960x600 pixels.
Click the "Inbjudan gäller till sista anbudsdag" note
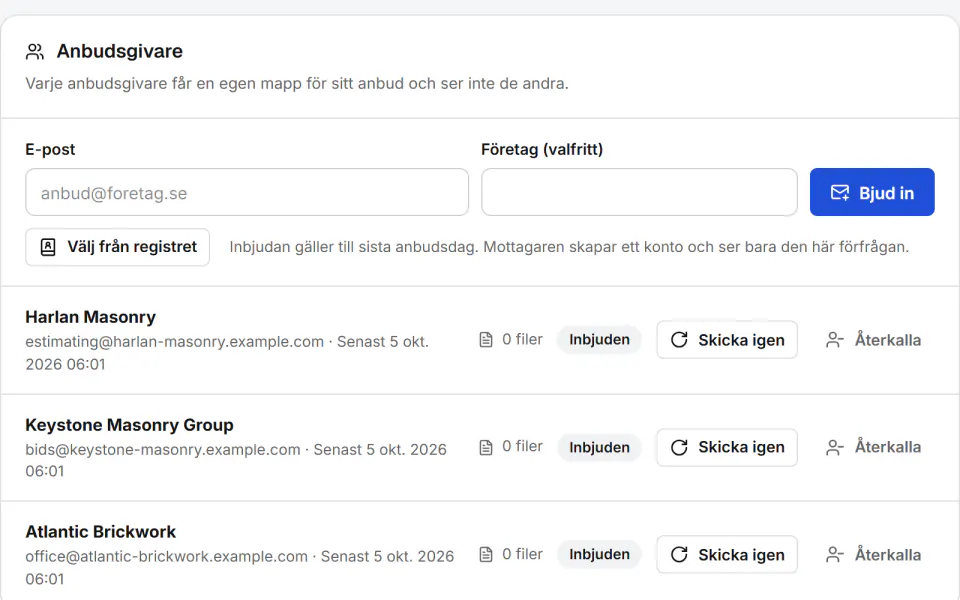tap(569, 247)
